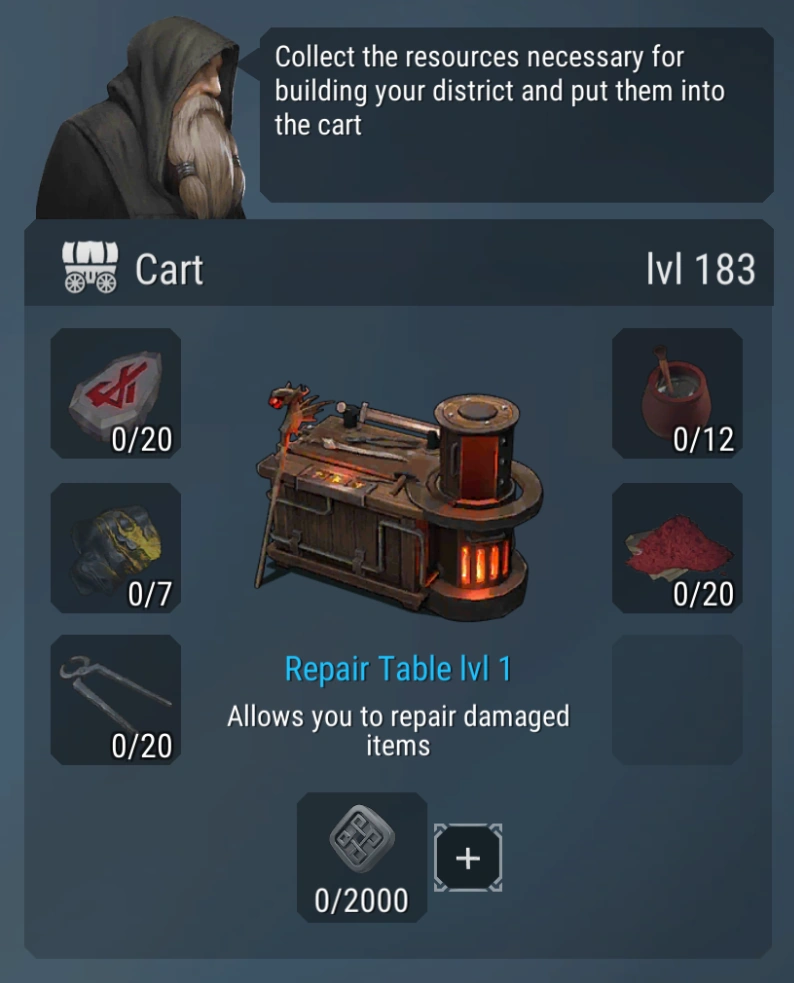Tap the elder's instruction speech bubble
Viewport: 794px width, 983px height.
click(516, 115)
